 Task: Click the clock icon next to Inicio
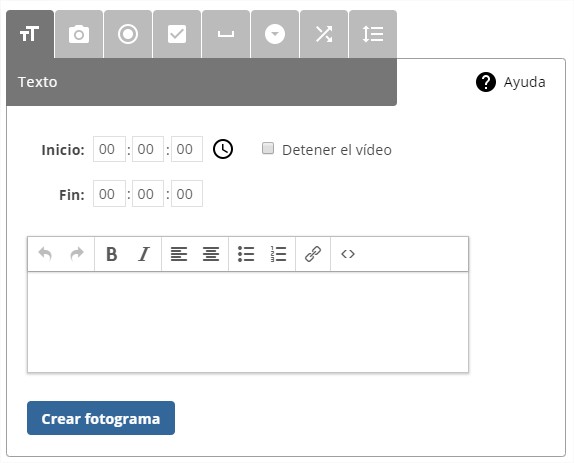(223, 149)
